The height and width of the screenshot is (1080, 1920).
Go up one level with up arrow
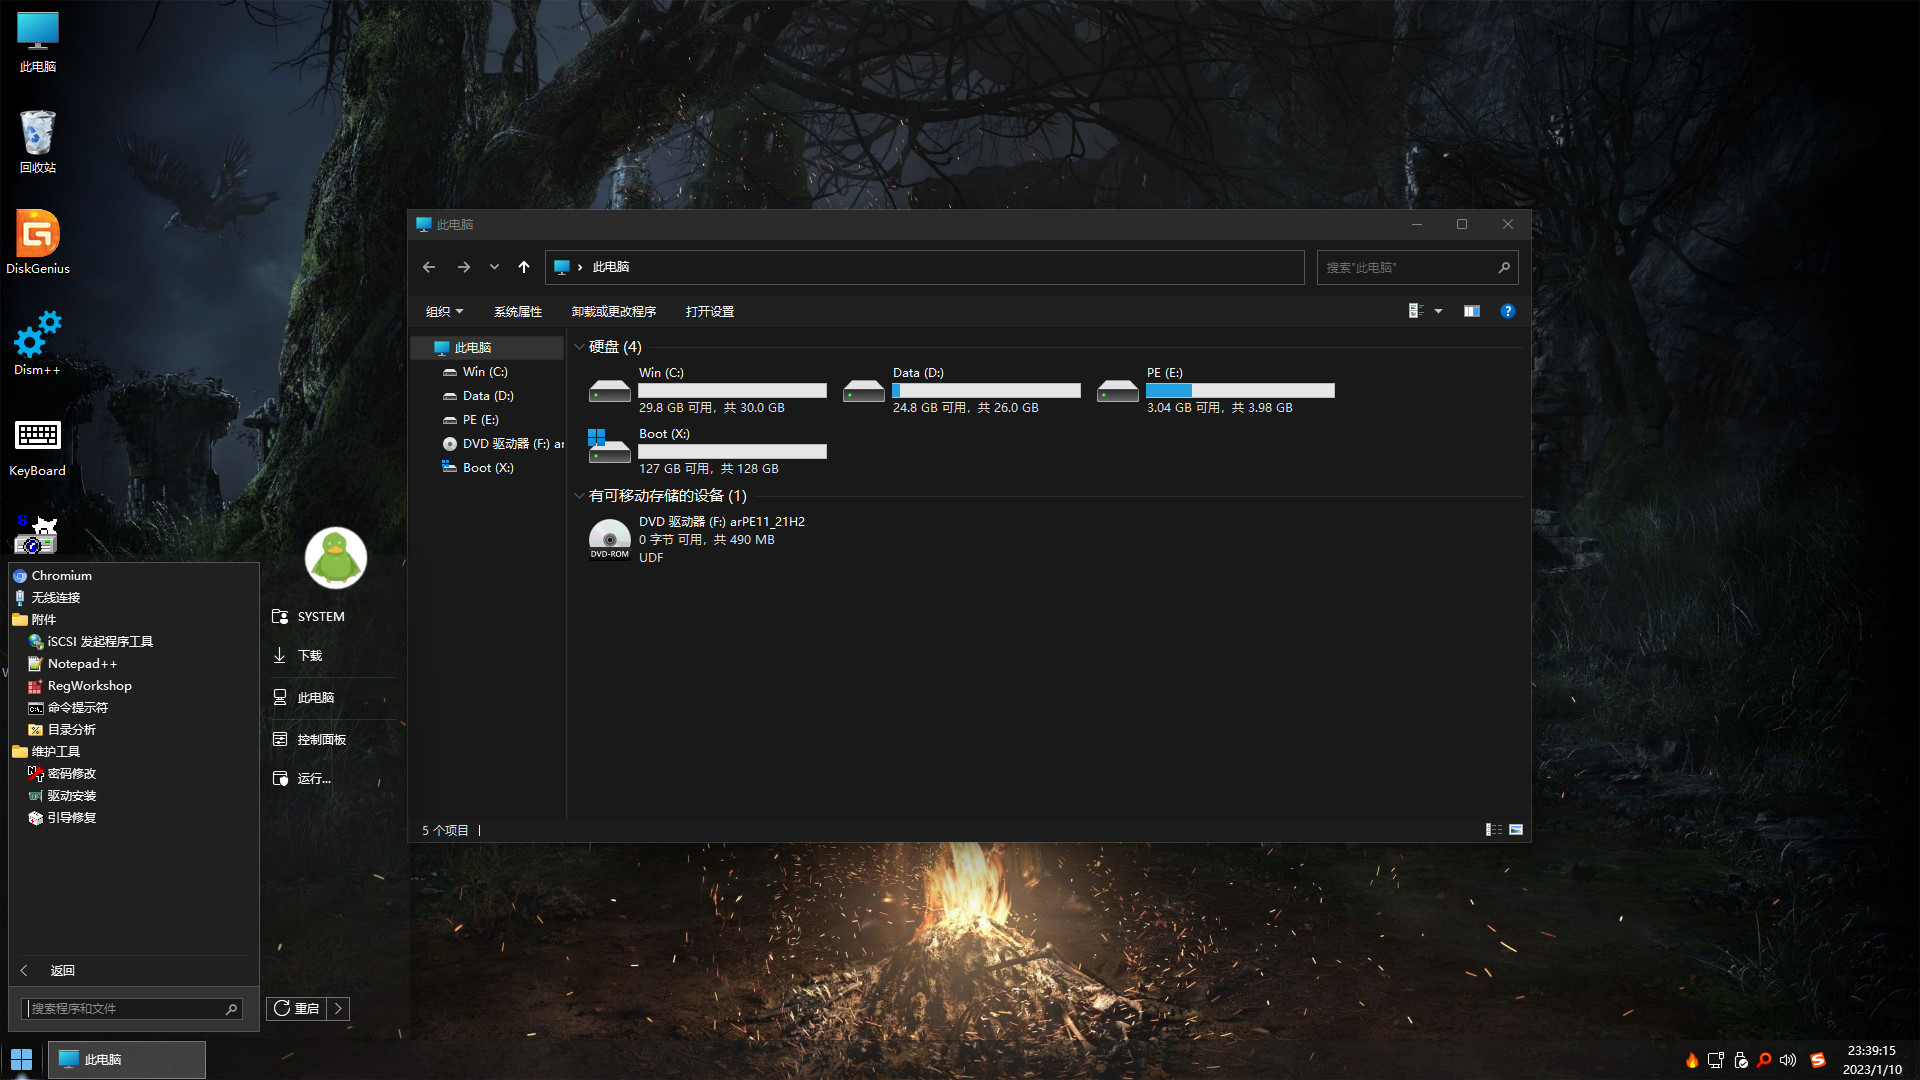(x=524, y=267)
